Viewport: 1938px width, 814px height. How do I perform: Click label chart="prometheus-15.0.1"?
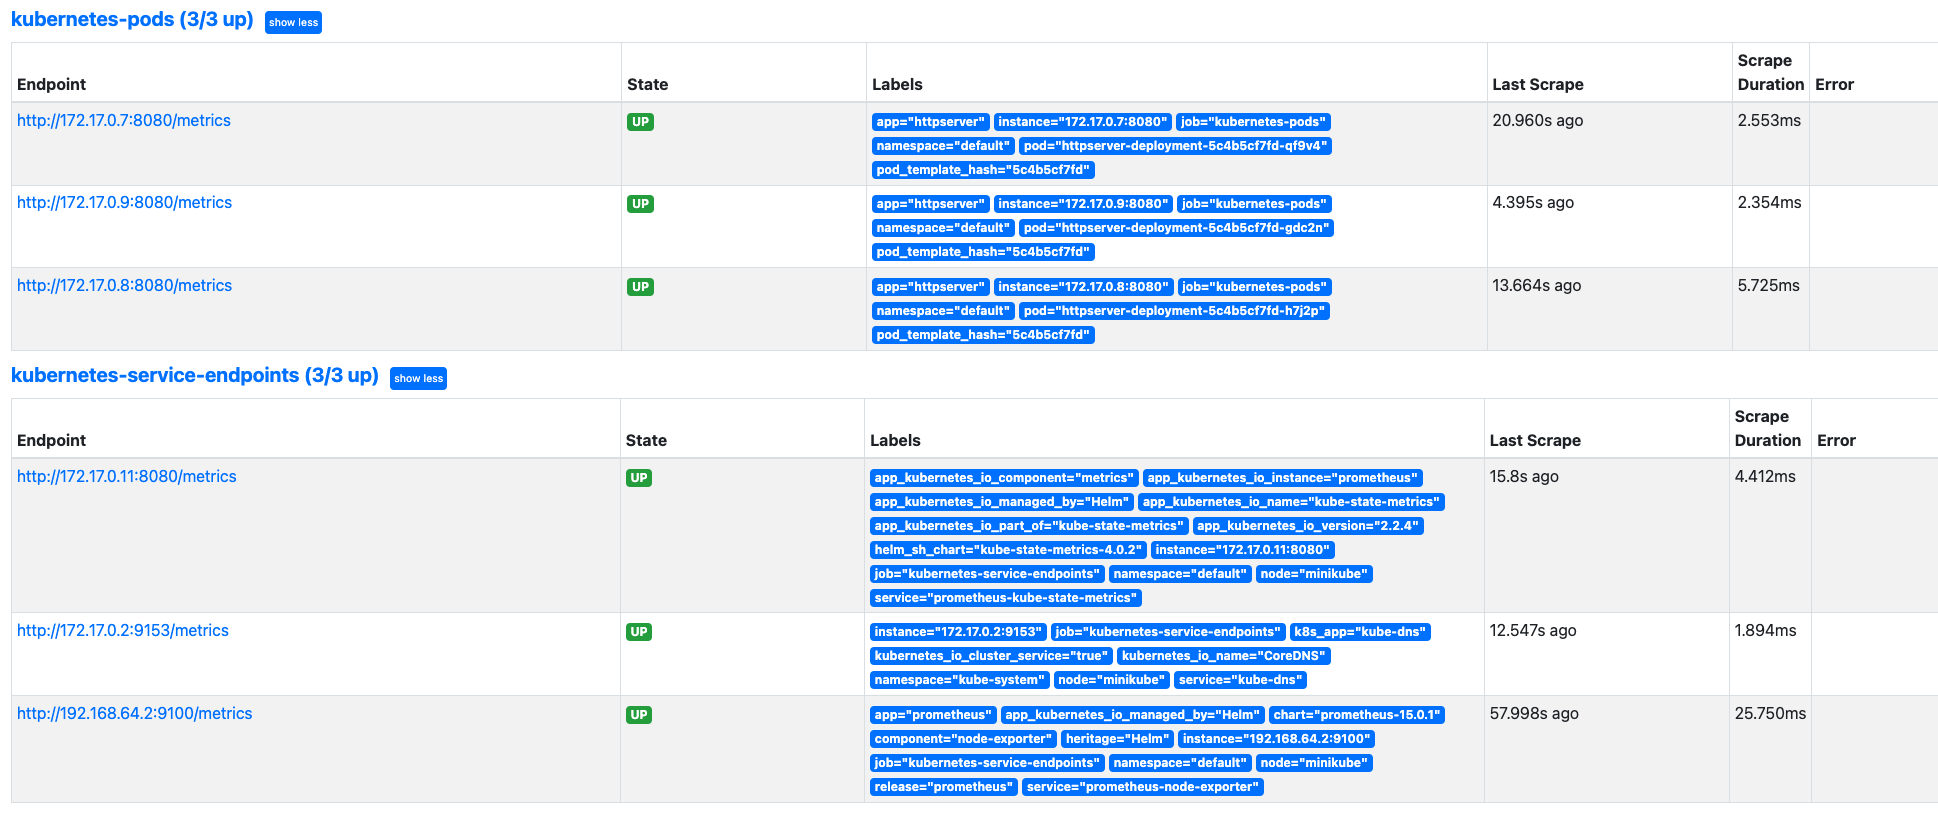1357,715
